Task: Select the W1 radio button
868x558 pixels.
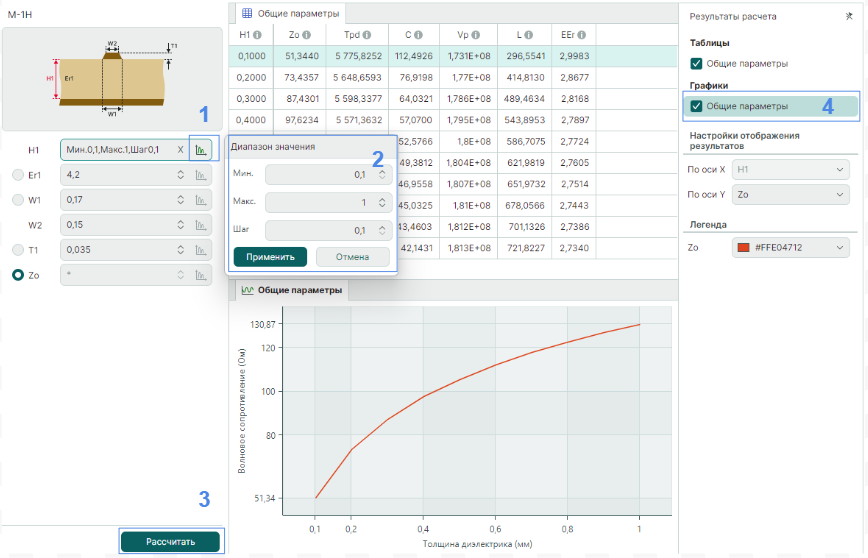Action: [18, 200]
